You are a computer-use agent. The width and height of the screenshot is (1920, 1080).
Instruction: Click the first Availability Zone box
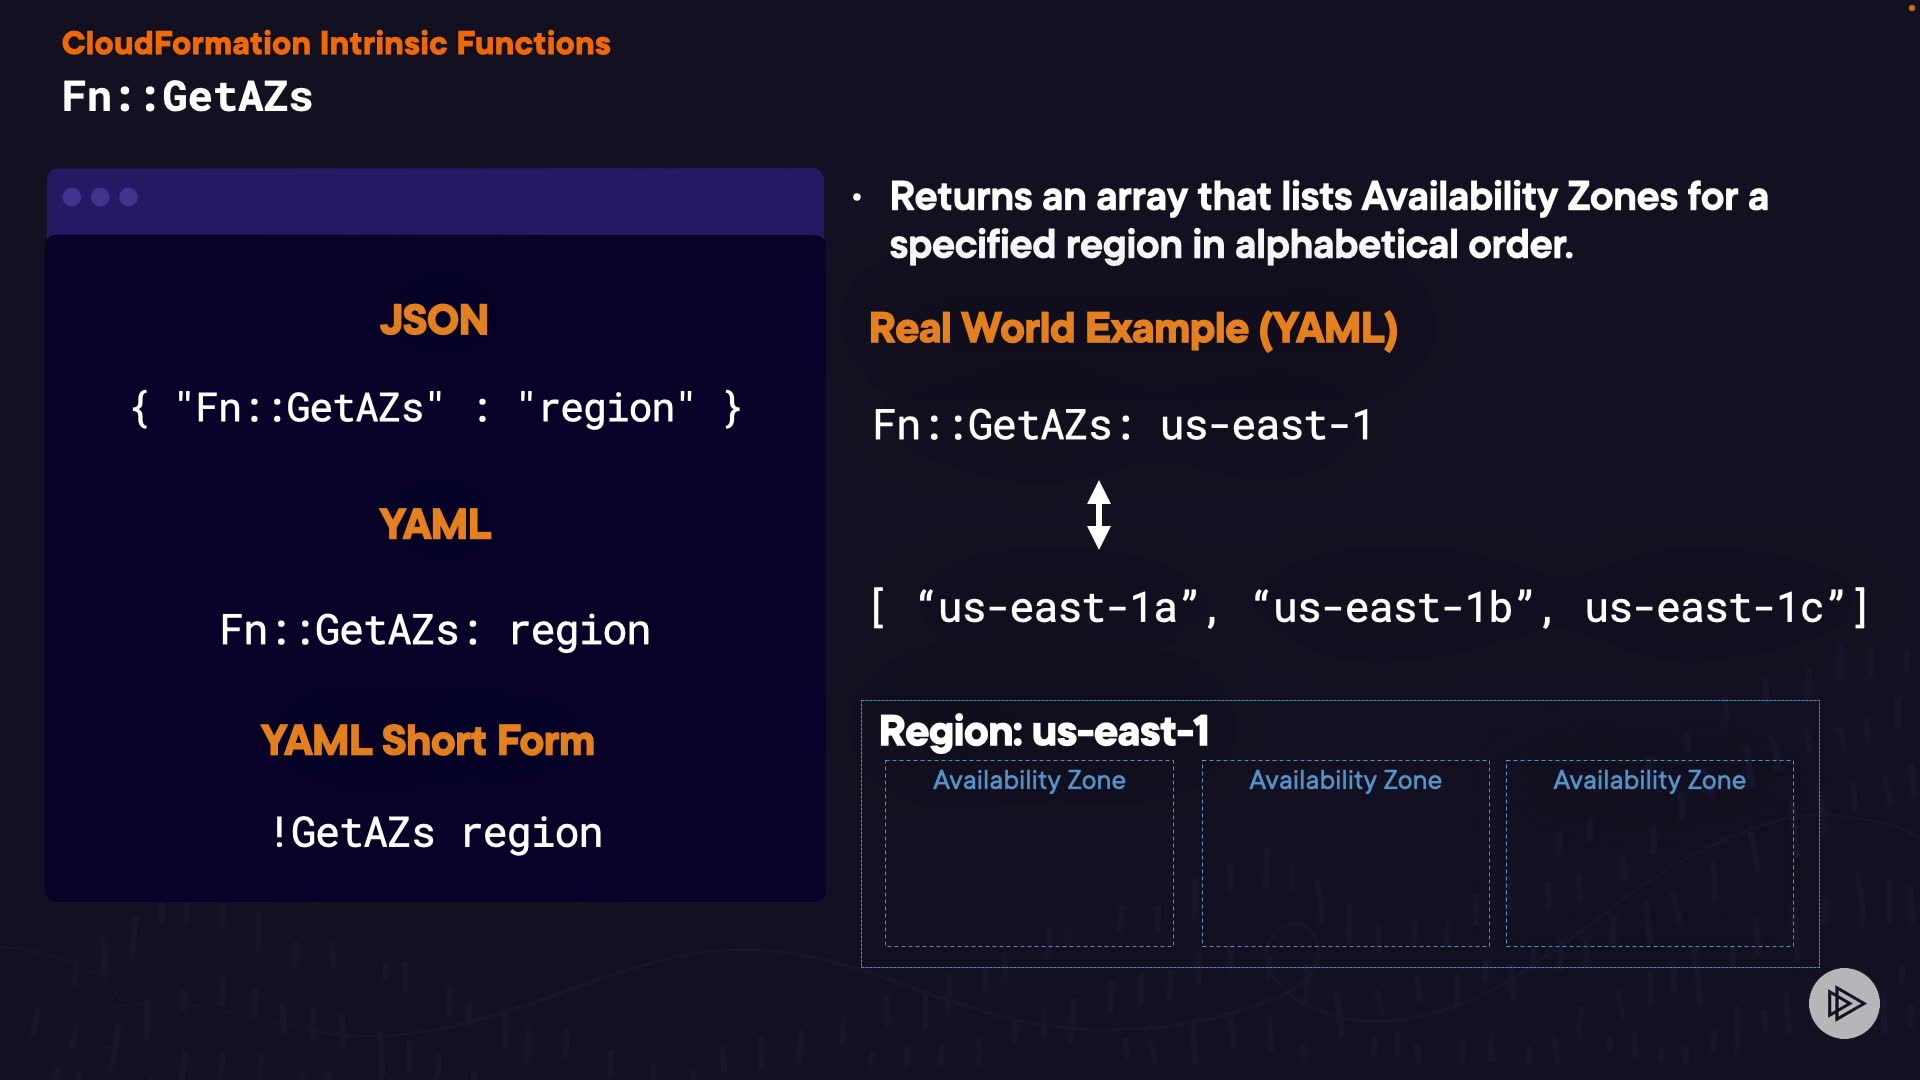(x=1029, y=853)
